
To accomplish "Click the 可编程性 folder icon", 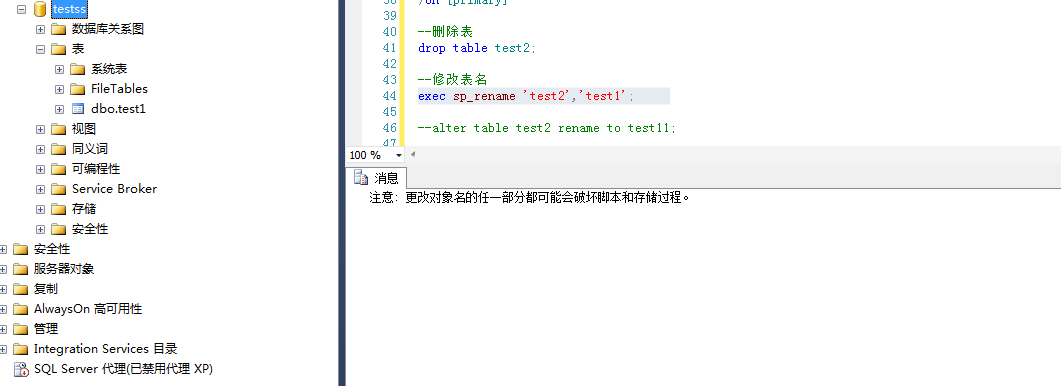I will [x=59, y=169].
